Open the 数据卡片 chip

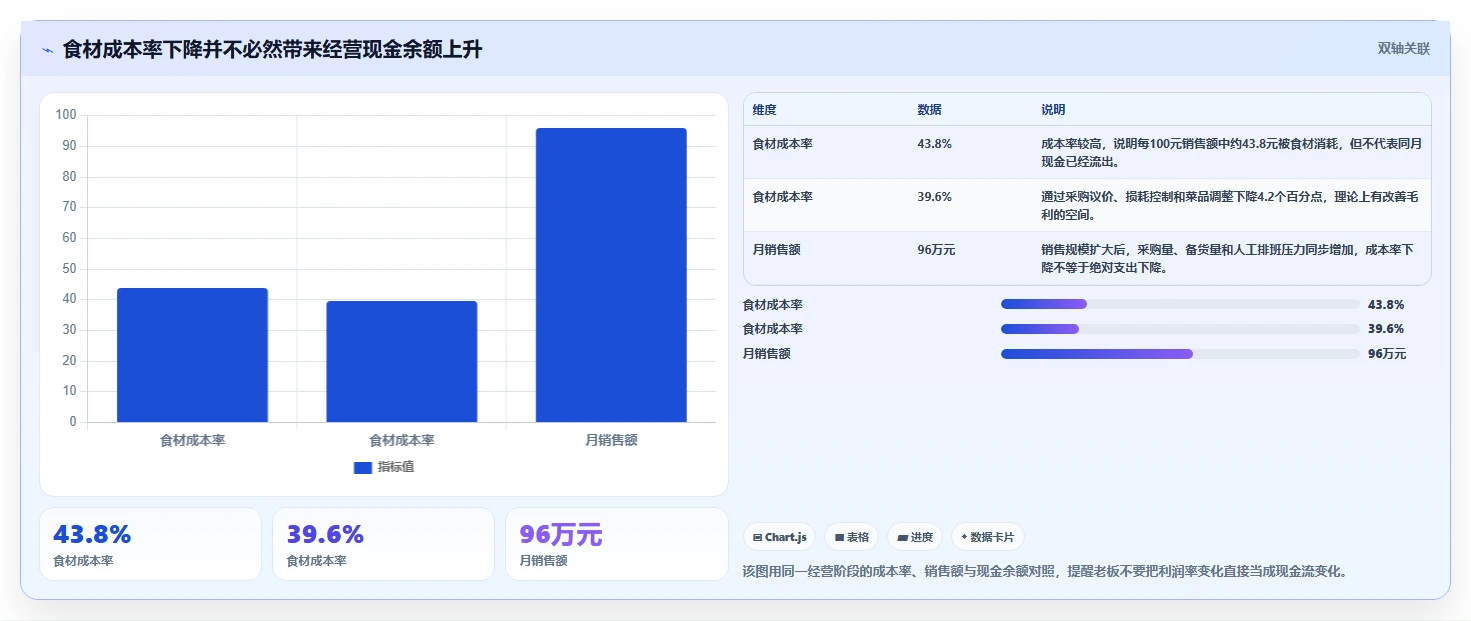(x=987, y=537)
